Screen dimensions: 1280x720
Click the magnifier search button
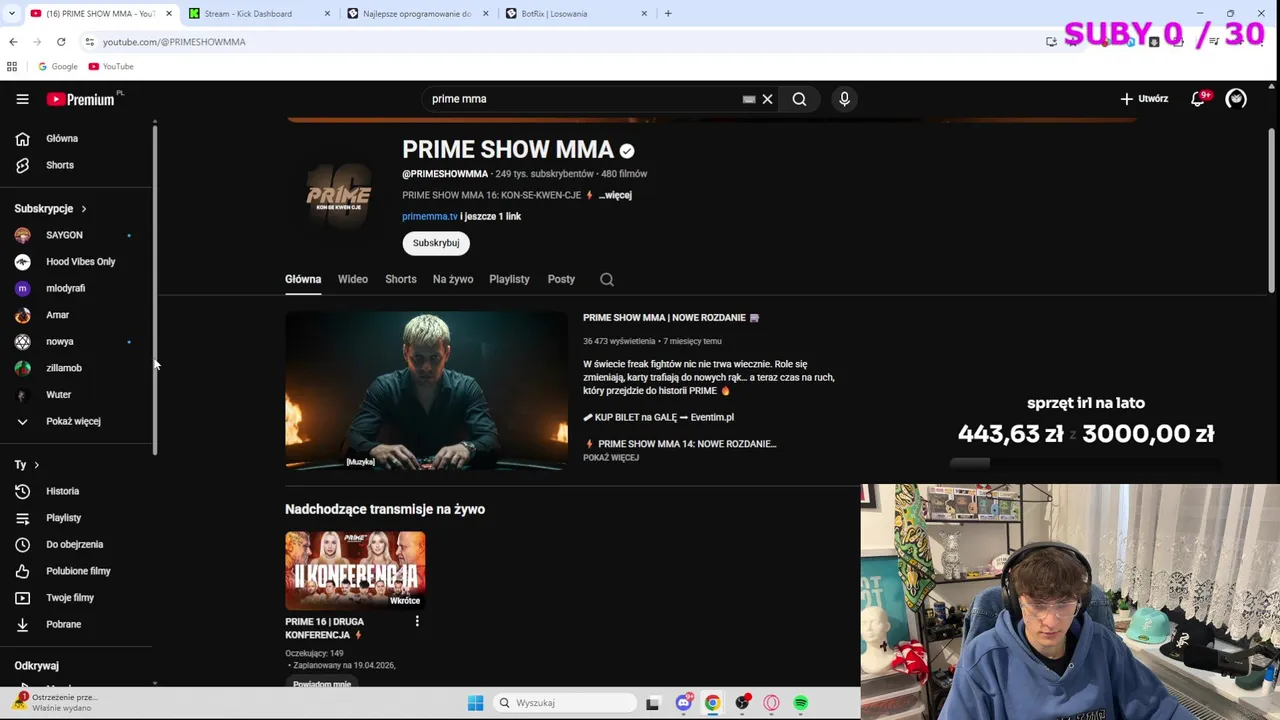click(799, 99)
